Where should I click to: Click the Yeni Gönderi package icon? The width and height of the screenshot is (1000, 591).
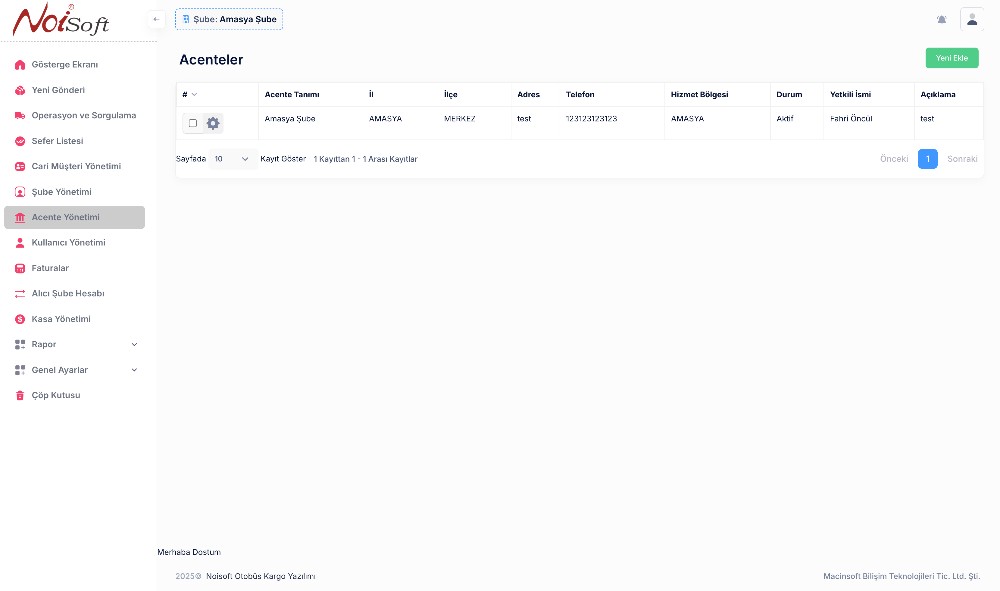(20, 90)
